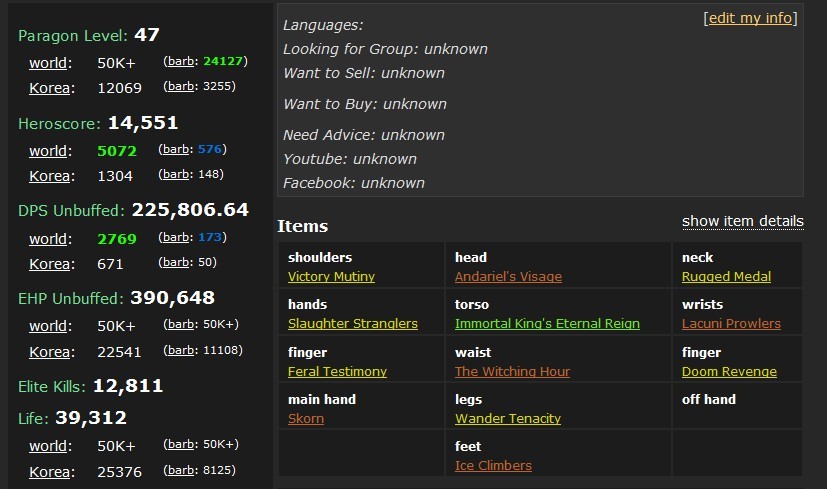Open Skorn main hand item
Screen dimensions: 827x489
(x=306, y=418)
